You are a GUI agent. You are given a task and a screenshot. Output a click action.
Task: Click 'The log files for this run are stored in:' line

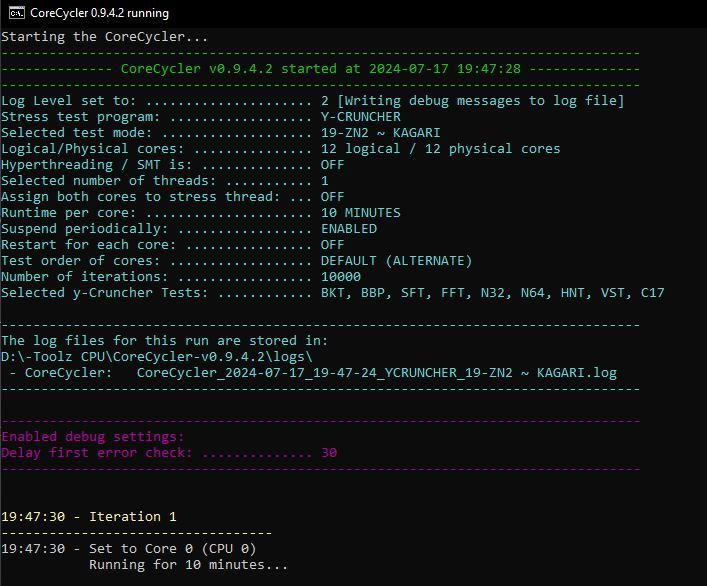click(165, 340)
